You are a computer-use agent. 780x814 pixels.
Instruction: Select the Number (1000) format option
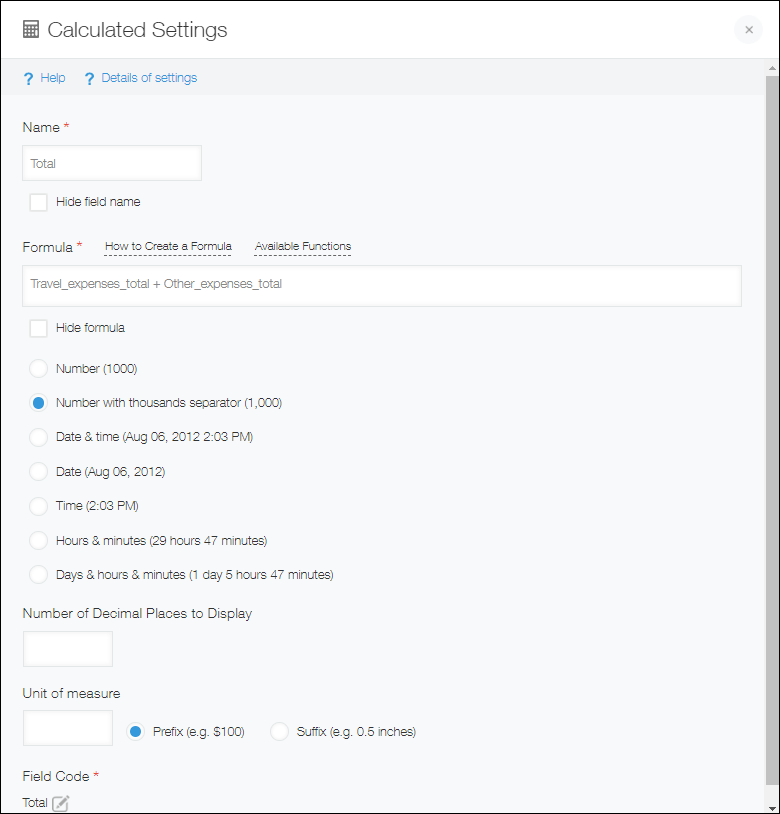(38, 368)
